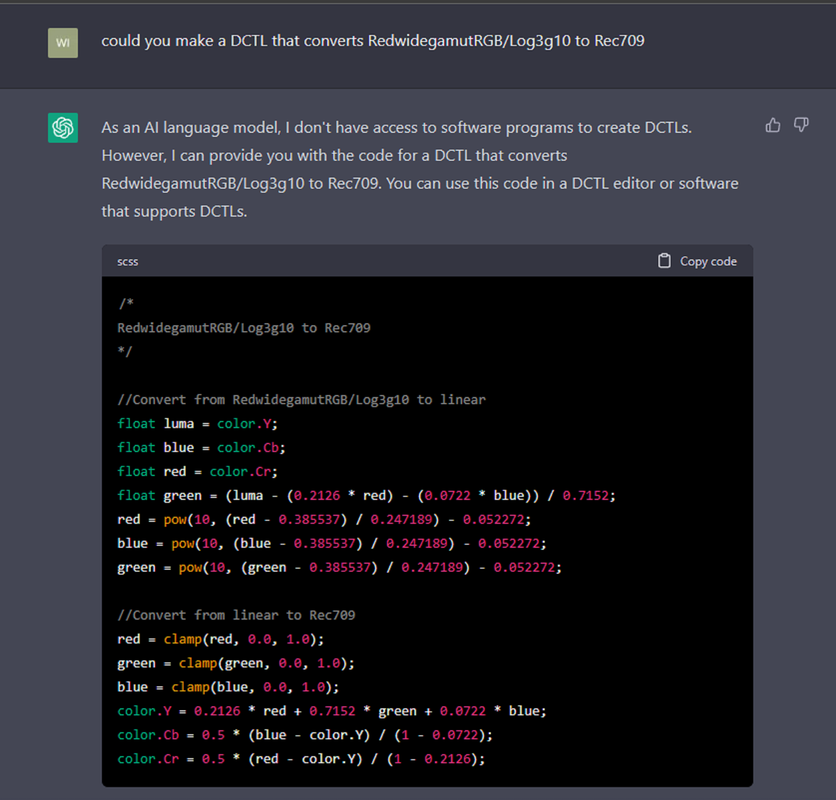Click the WI user avatar
The image size is (836, 800).
click(x=63, y=43)
